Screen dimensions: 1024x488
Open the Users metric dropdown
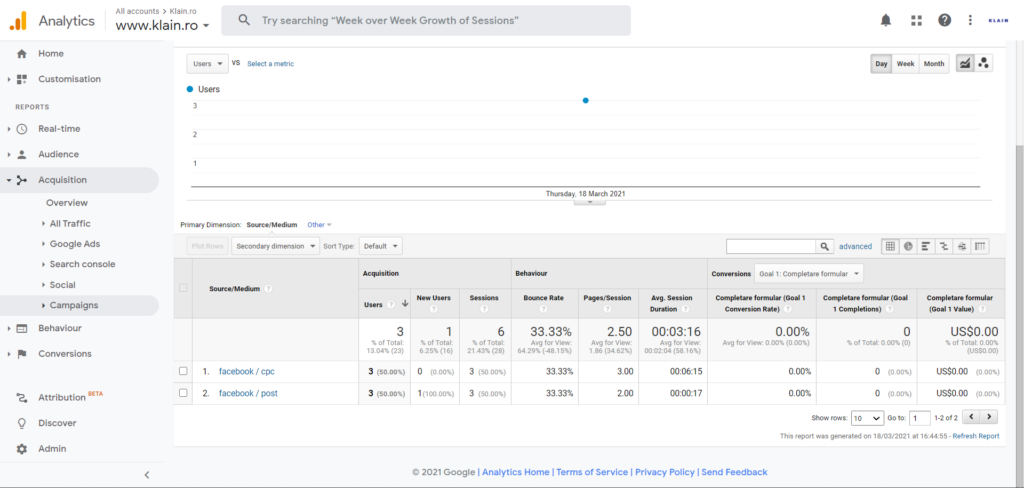(208, 64)
